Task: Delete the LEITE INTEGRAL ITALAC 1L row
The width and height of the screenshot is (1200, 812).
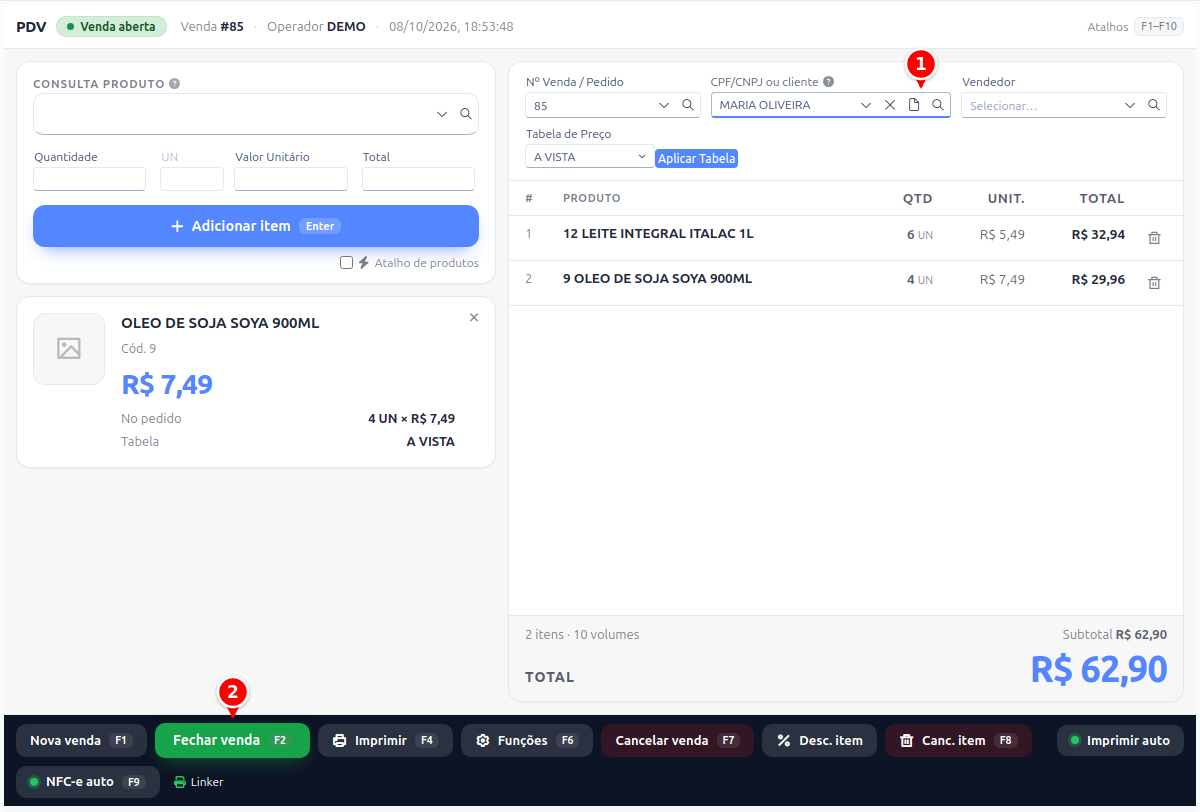Action: pyautogui.click(x=1154, y=238)
